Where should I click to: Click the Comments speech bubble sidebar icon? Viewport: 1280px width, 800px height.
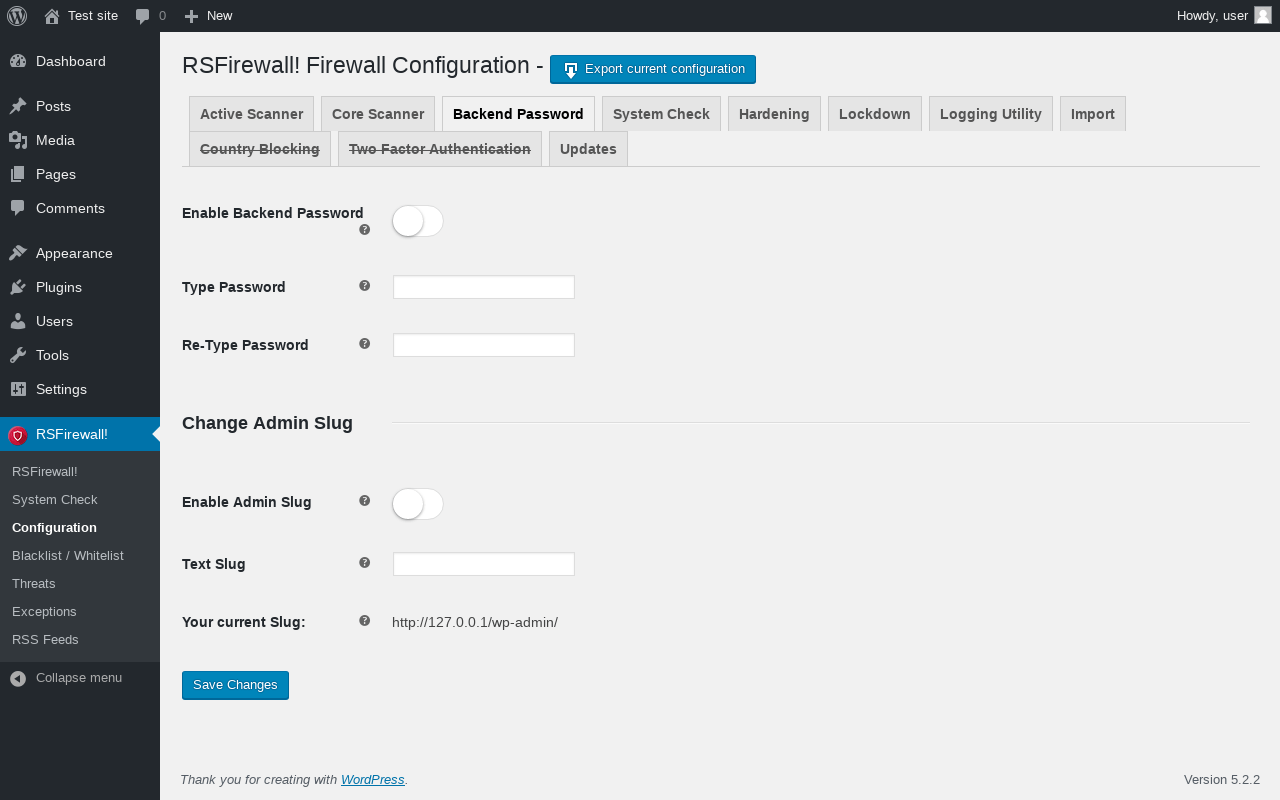pos(18,208)
